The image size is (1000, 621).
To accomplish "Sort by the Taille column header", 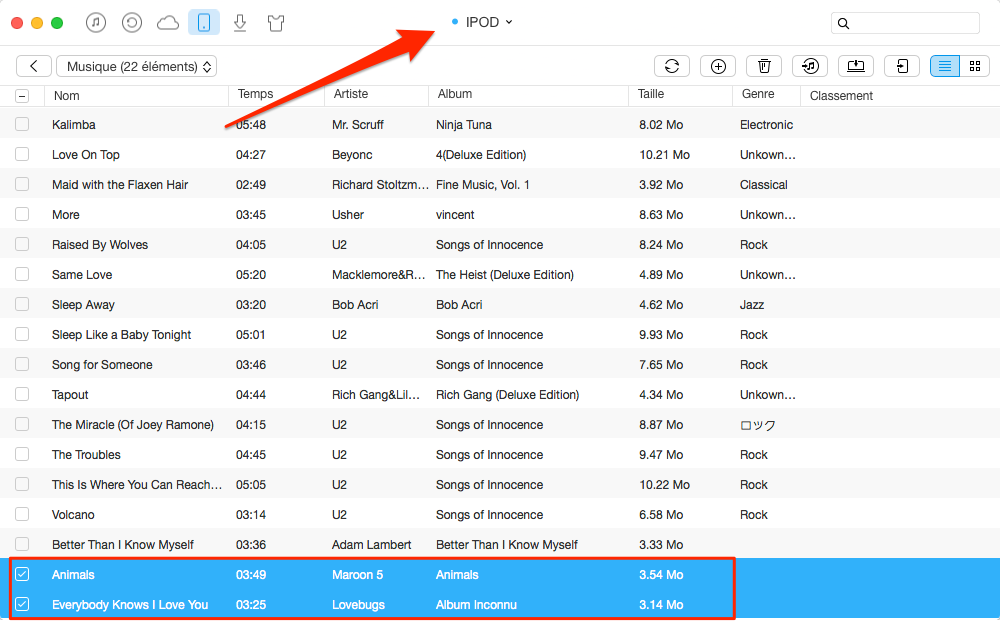I will pyautogui.click(x=651, y=94).
